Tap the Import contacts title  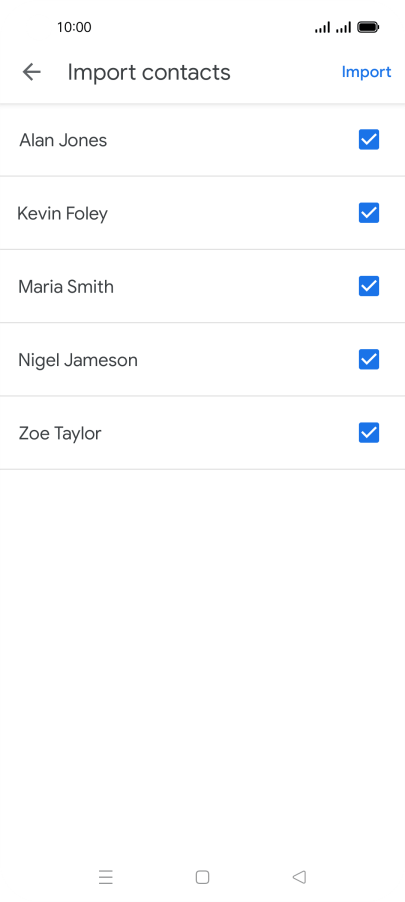(x=149, y=72)
